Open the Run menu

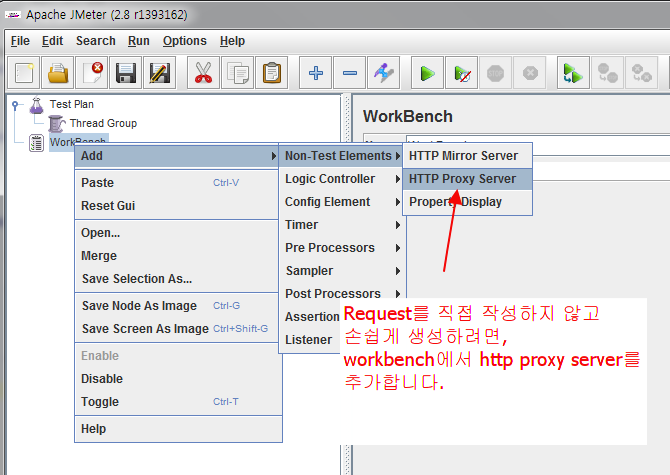coord(139,41)
